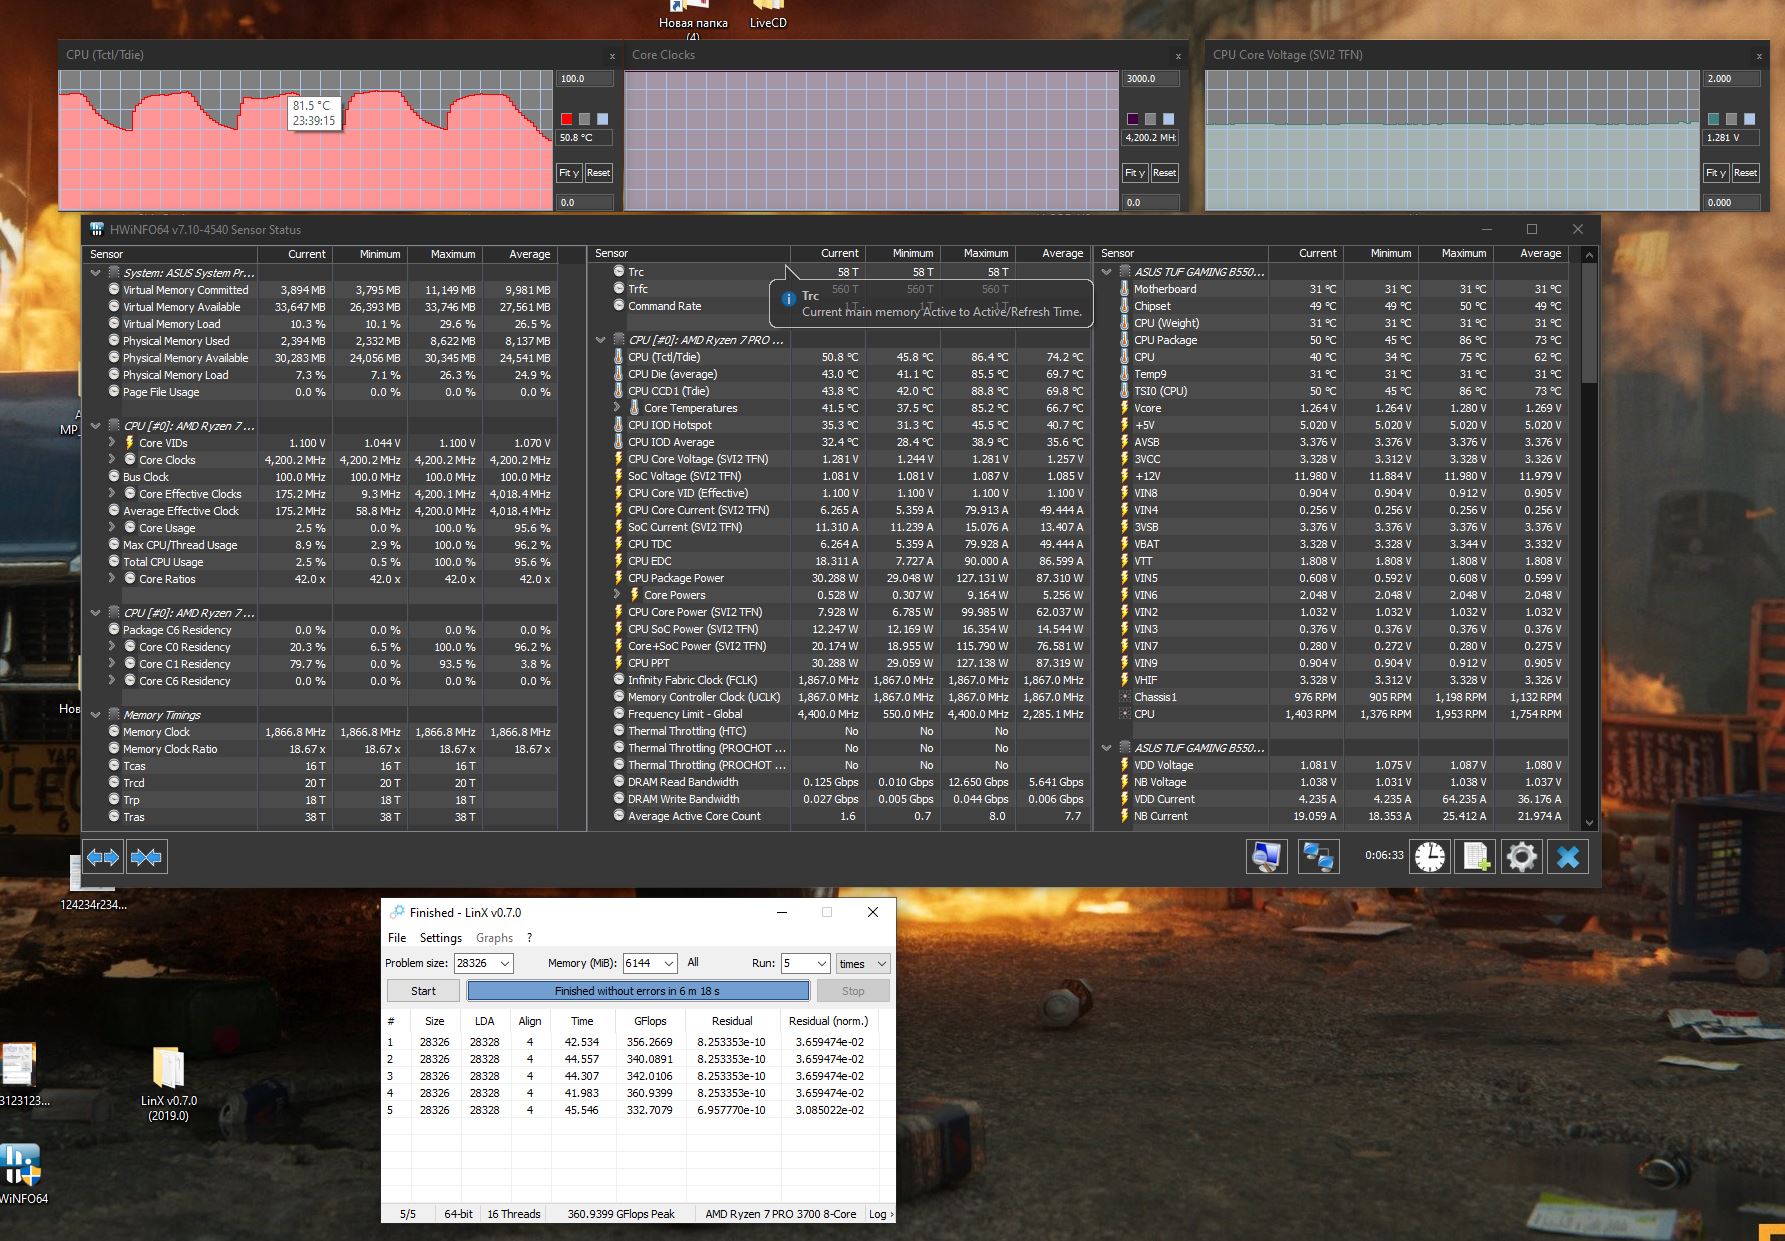
Task: Open HWiNFO system summary monitor icon
Action: coord(1266,857)
